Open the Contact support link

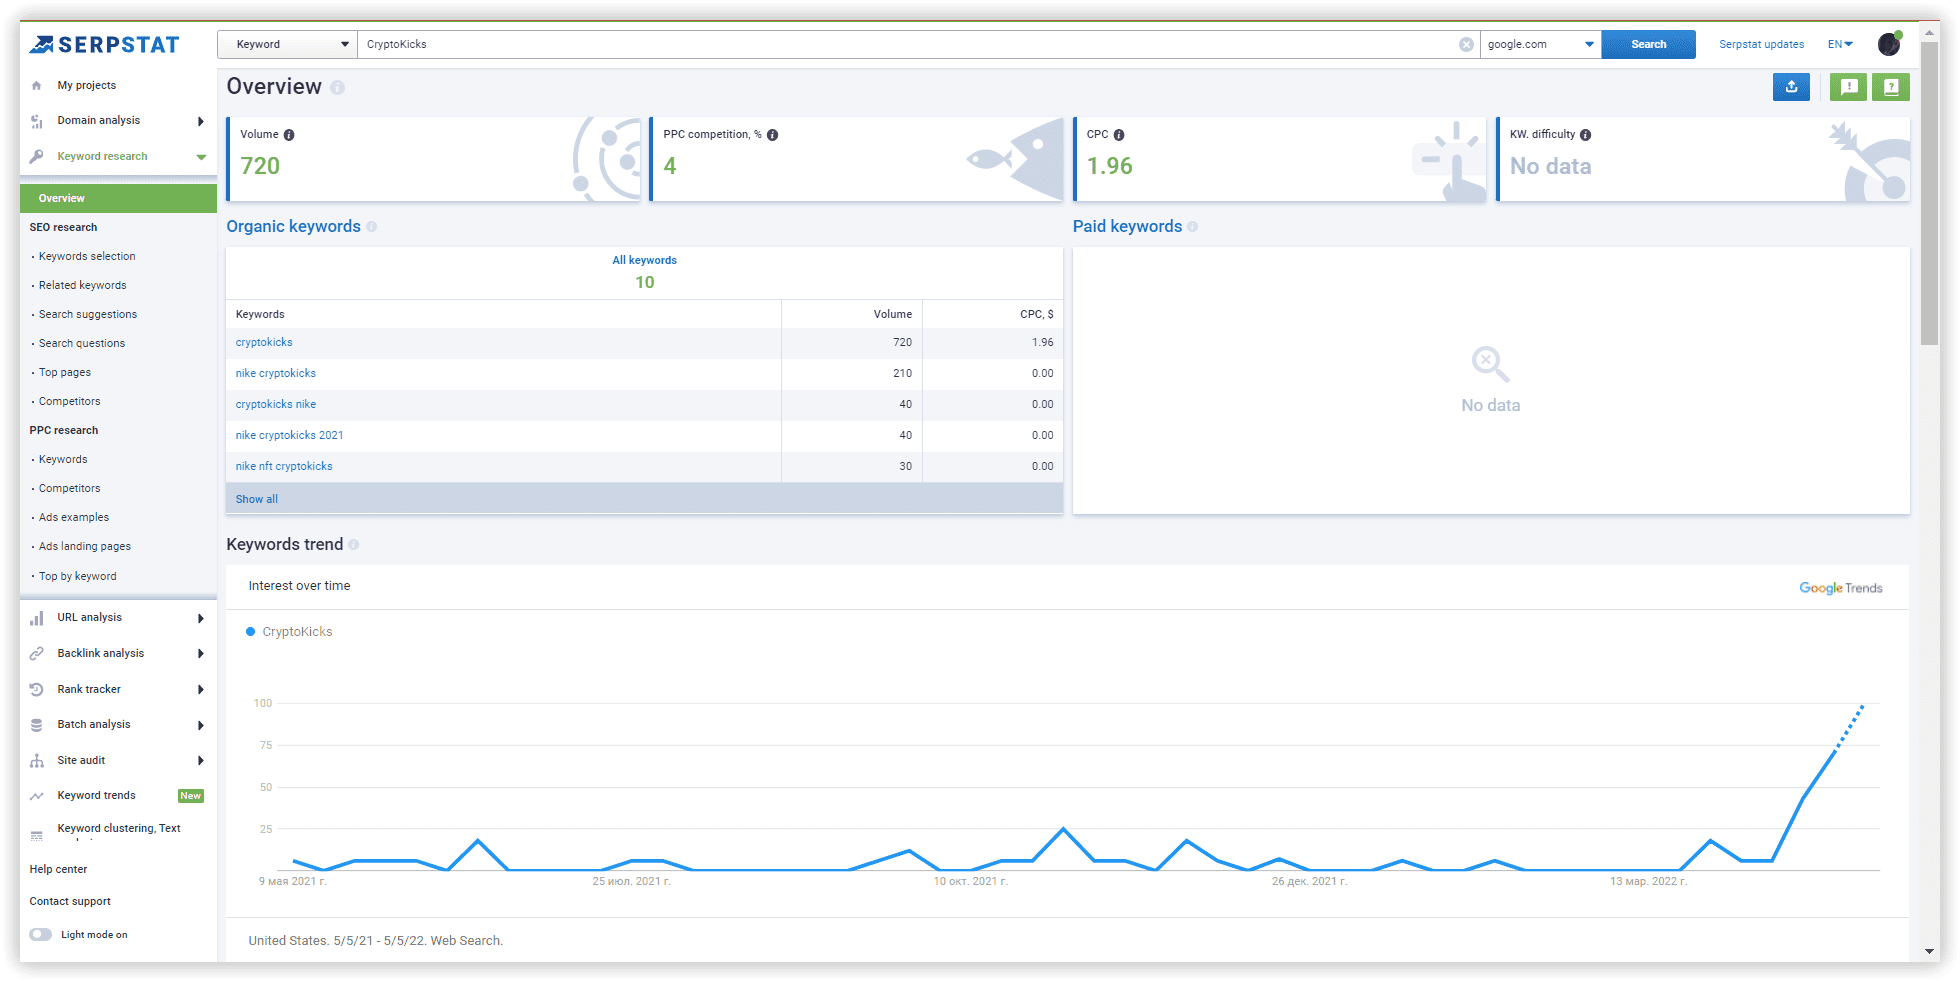(x=70, y=902)
